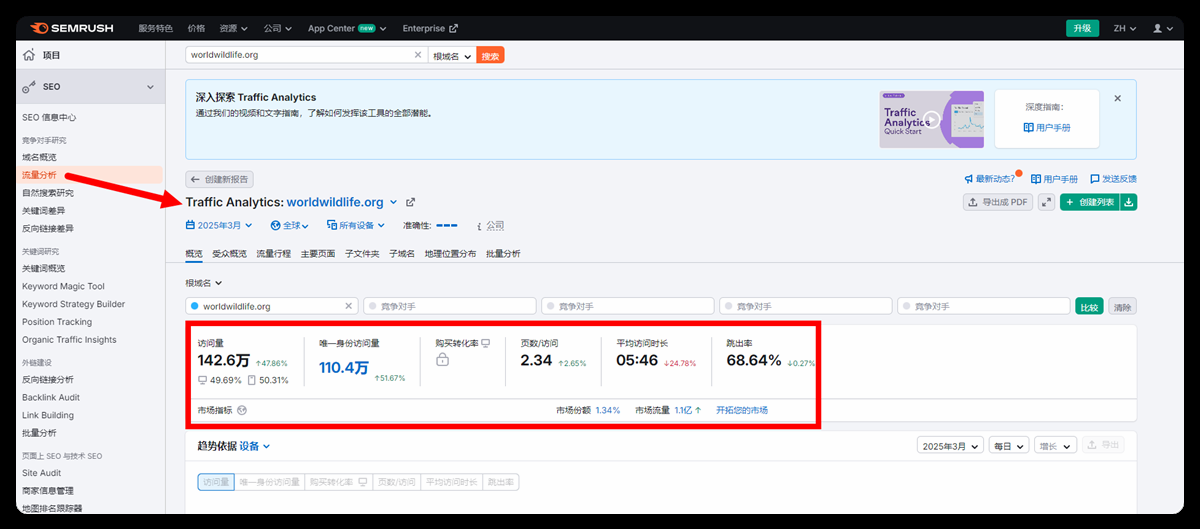Image resolution: width=1200 pixels, height=529 pixels.
Task: Click the 清除 button
Action: point(1122,306)
